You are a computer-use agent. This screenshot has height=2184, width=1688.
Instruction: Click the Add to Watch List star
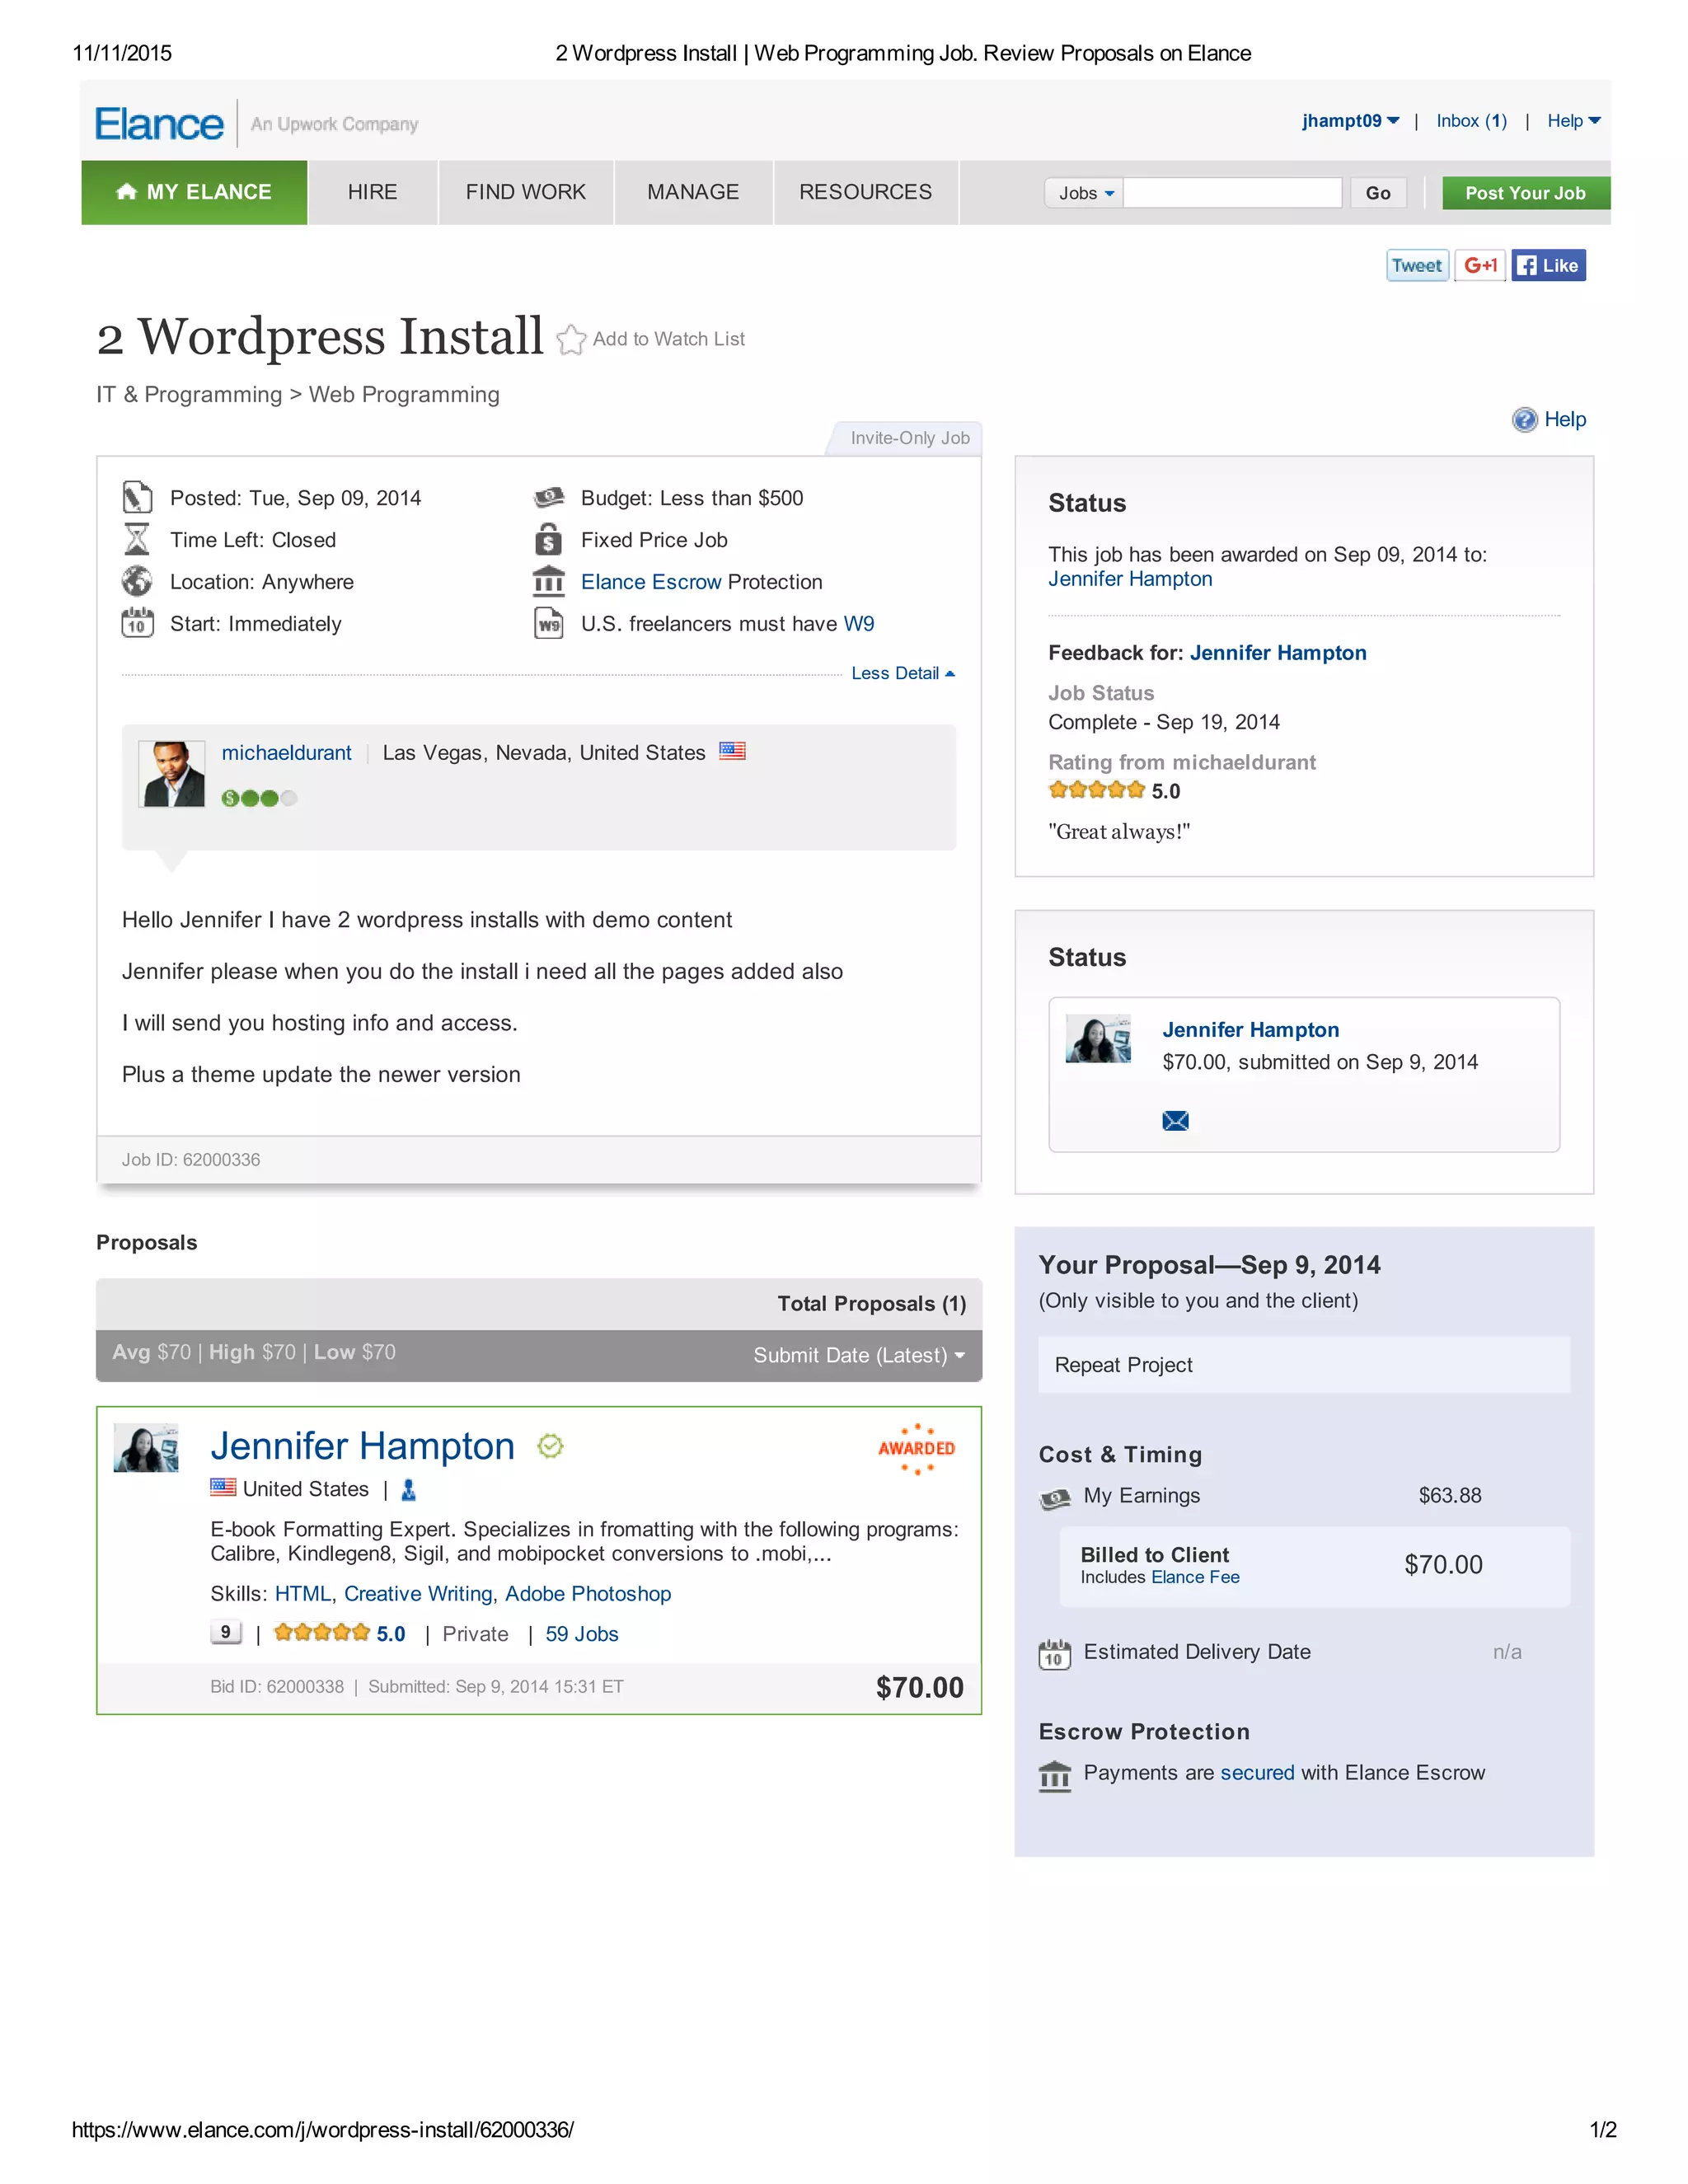click(x=570, y=340)
